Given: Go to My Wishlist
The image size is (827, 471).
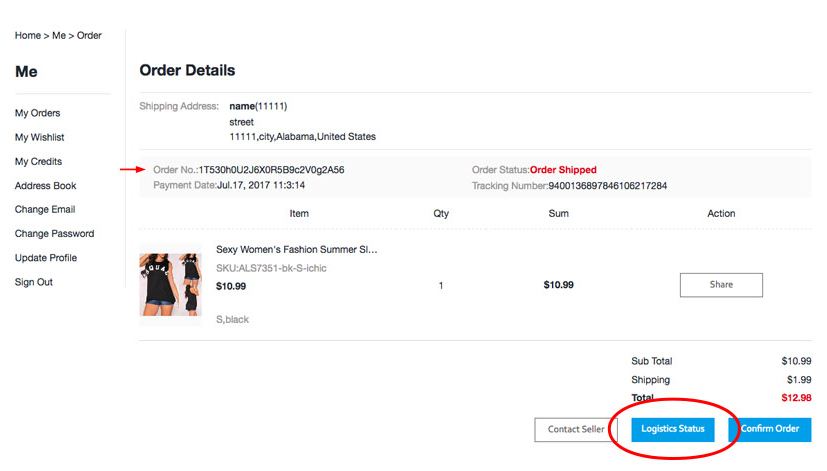Looking at the screenshot, I should pyautogui.click(x=40, y=137).
